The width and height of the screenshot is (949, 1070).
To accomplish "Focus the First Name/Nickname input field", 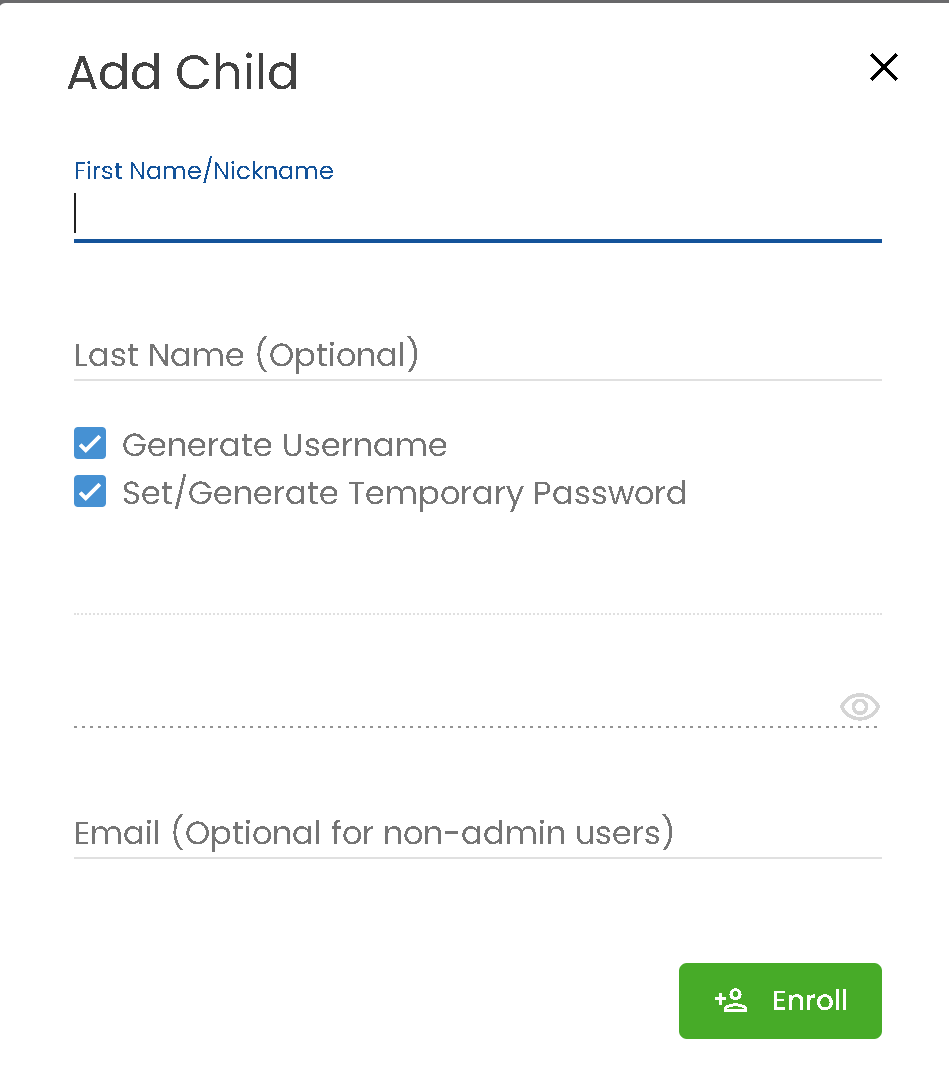I will pos(478,214).
